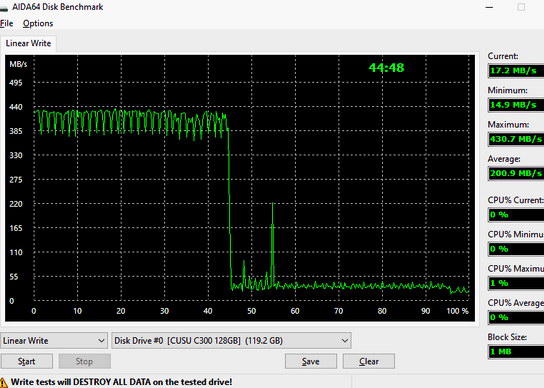Screen dimensions: 544x388
Task: Click the Clear button
Action: (x=368, y=361)
